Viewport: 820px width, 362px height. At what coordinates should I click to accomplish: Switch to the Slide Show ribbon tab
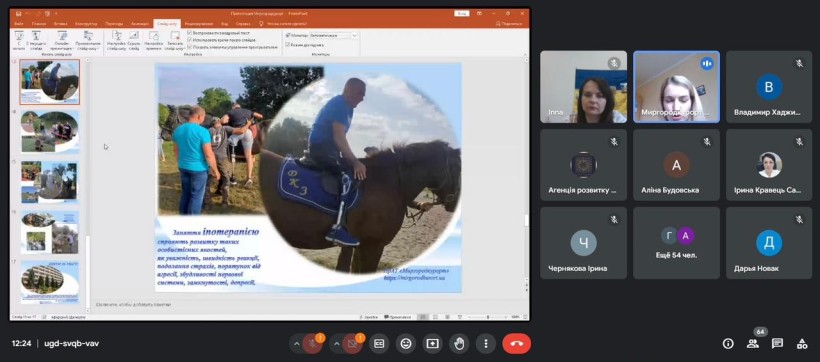[167, 24]
